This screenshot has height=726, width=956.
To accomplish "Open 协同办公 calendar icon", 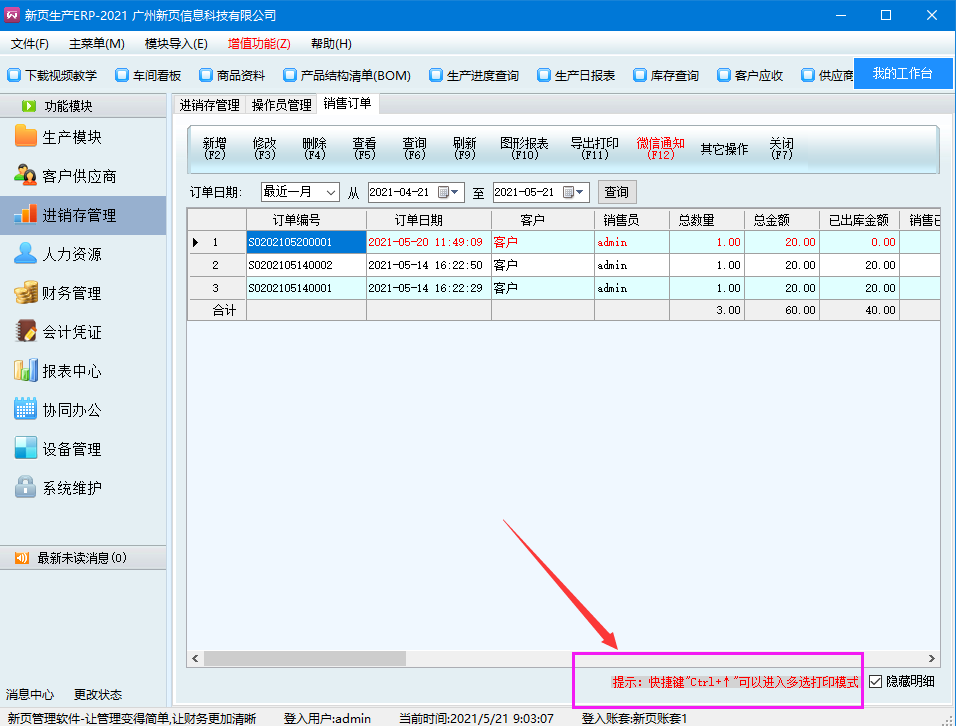I will 25,410.
